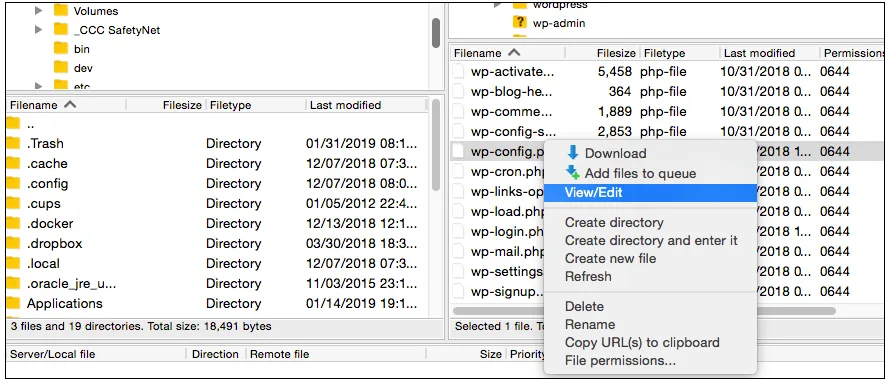Open File permissions... dialog

pyautogui.click(x=620, y=361)
